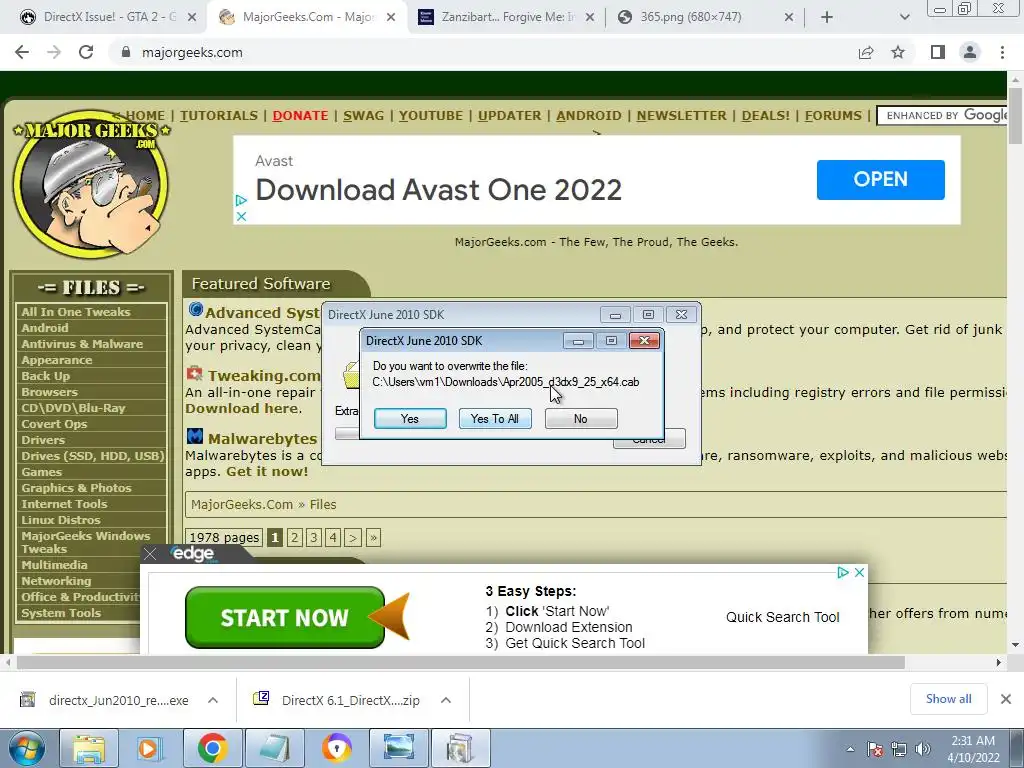Screen dimensions: 1024x768
Task: Open the FORUMS nav link
Action: (833, 116)
